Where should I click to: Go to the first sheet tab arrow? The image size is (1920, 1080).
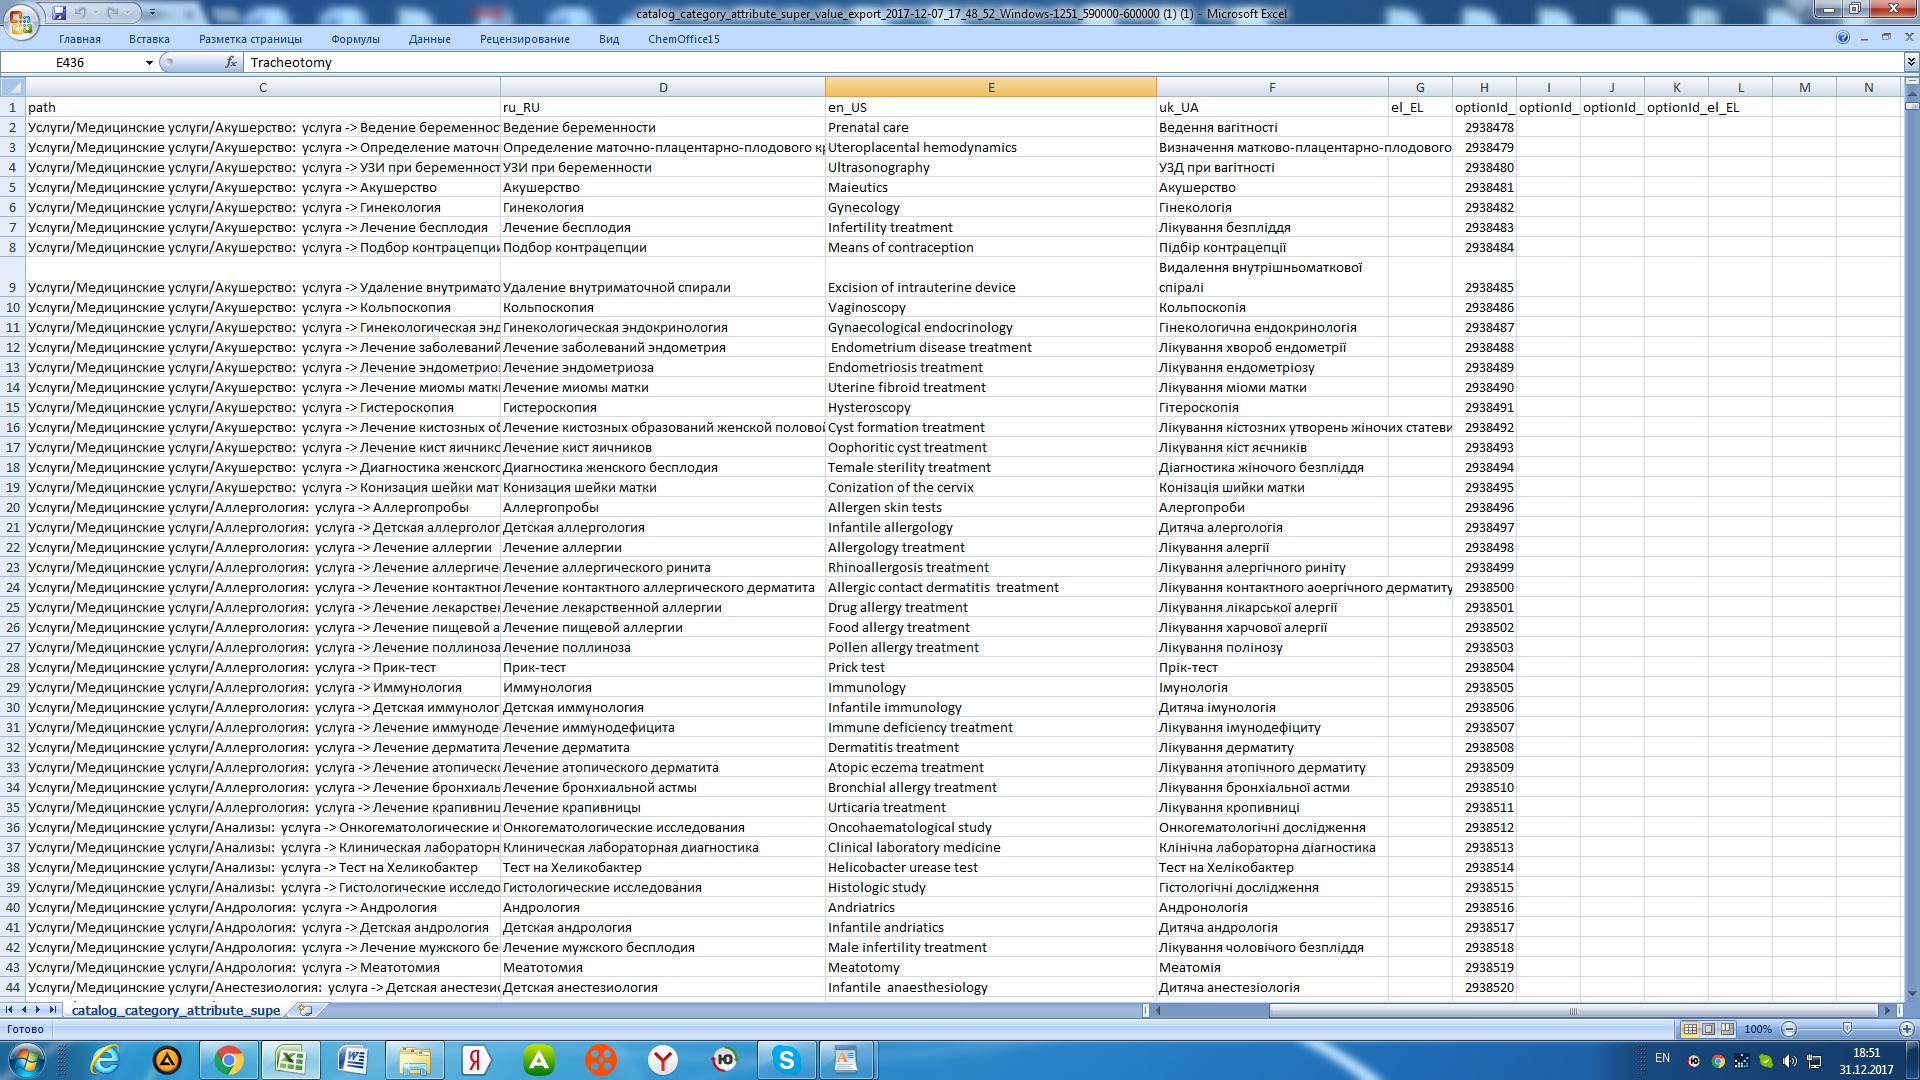coord(9,1010)
